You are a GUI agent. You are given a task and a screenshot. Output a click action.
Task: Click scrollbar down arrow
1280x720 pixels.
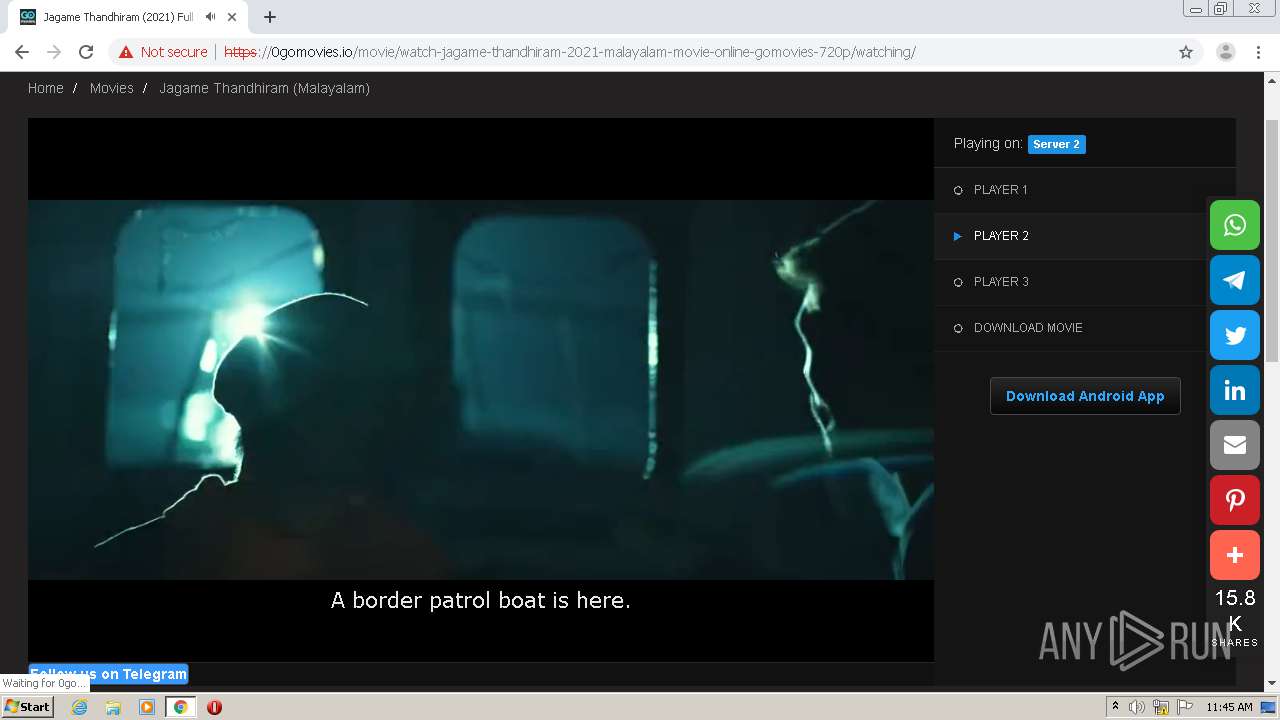point(1272,683)
